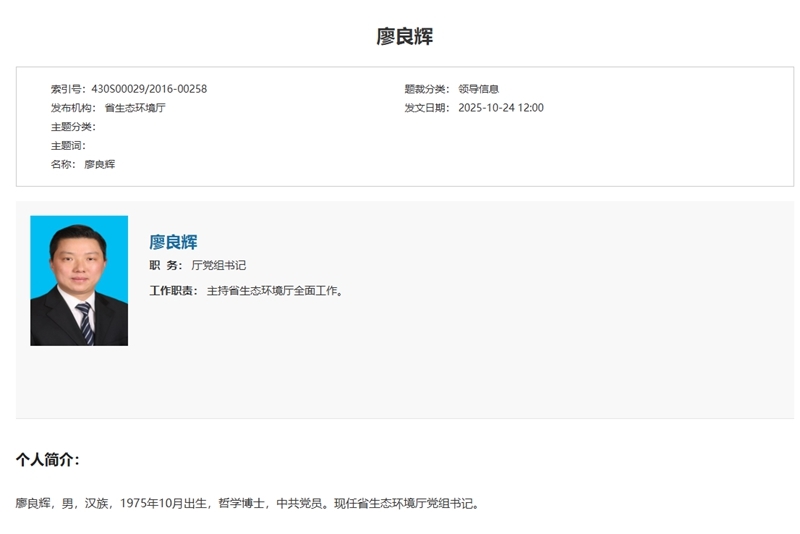This screenshot has height=534, width=800.
Task: Select the date 2025-10-24 12:00
Action: tap(501, 108)
